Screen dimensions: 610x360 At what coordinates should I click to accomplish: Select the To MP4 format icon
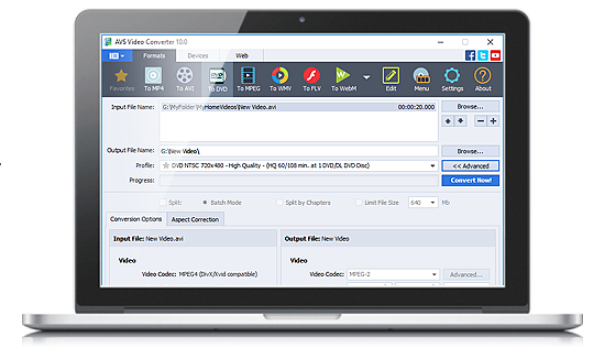coord(153,79)
